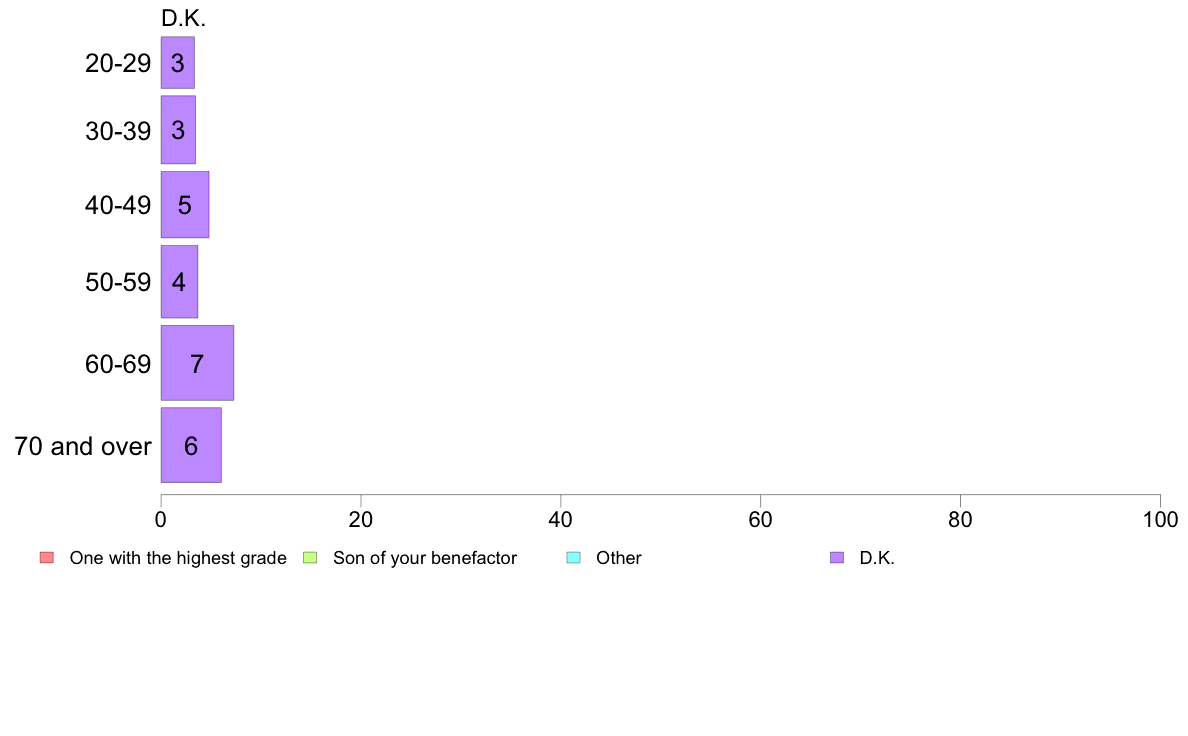The height and width of the screenshot is (736, 1188).
Task: Select the 30-39 bar showing 3
Action: pos(178,130)
